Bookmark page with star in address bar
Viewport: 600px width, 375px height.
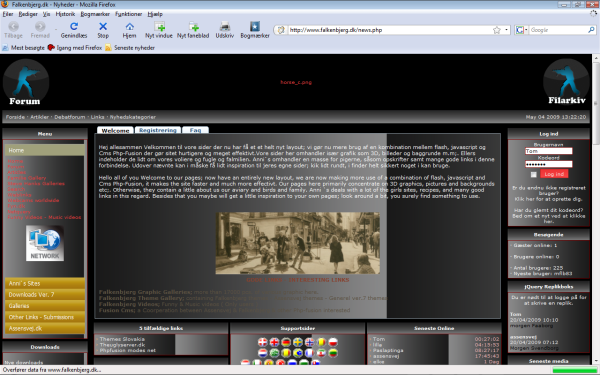(497, 30)
